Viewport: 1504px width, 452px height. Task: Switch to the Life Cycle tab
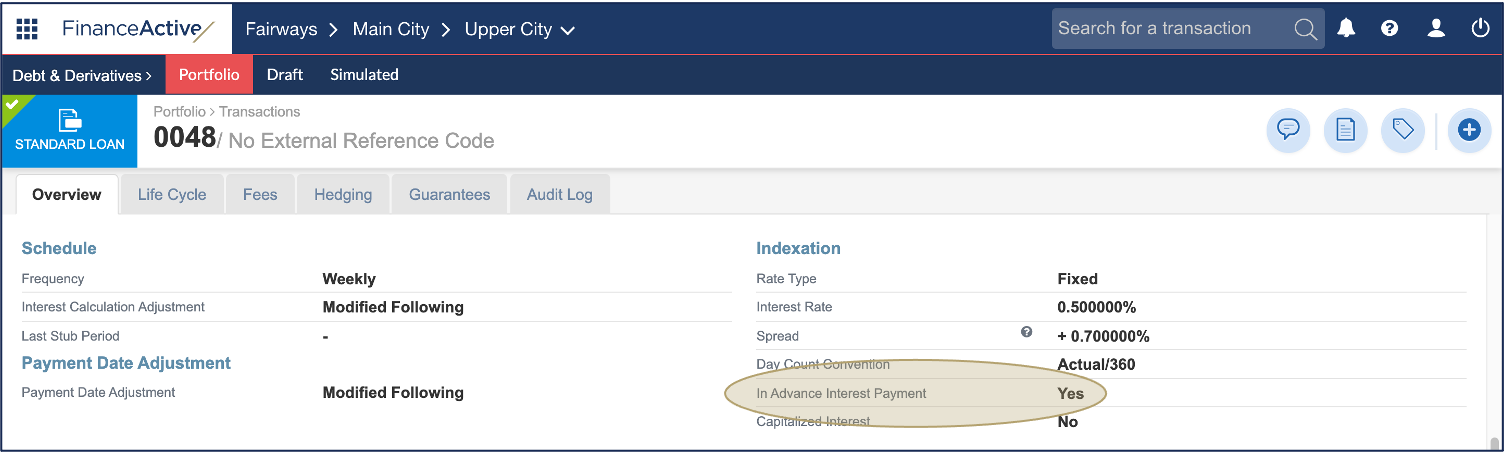[x=172, y=195]
